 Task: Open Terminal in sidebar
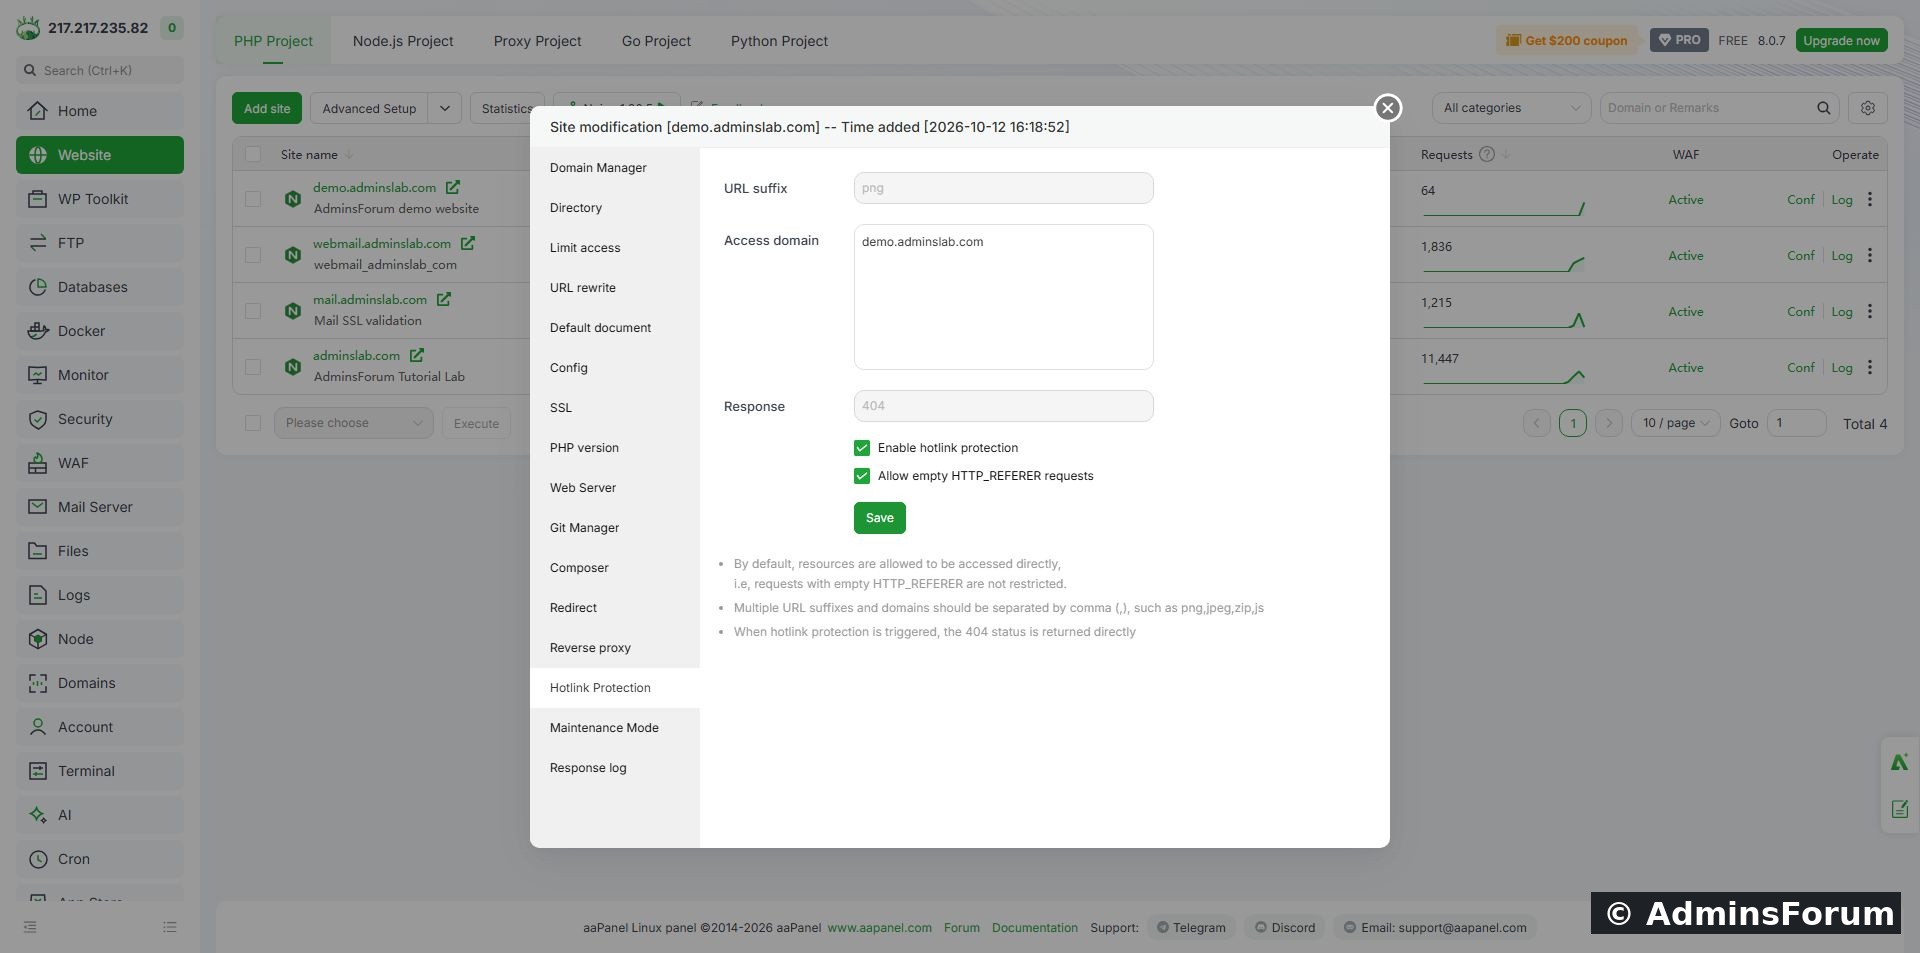(x=100, y=771)
